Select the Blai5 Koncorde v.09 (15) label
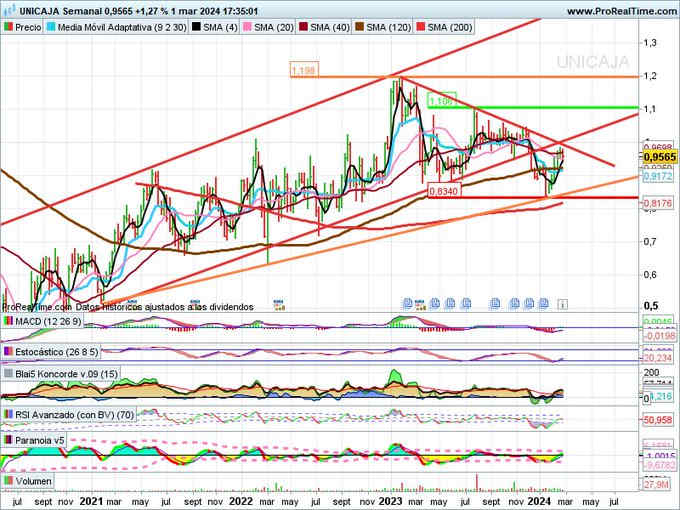This screenshot has width=680, height=510. tap(66, 373)
